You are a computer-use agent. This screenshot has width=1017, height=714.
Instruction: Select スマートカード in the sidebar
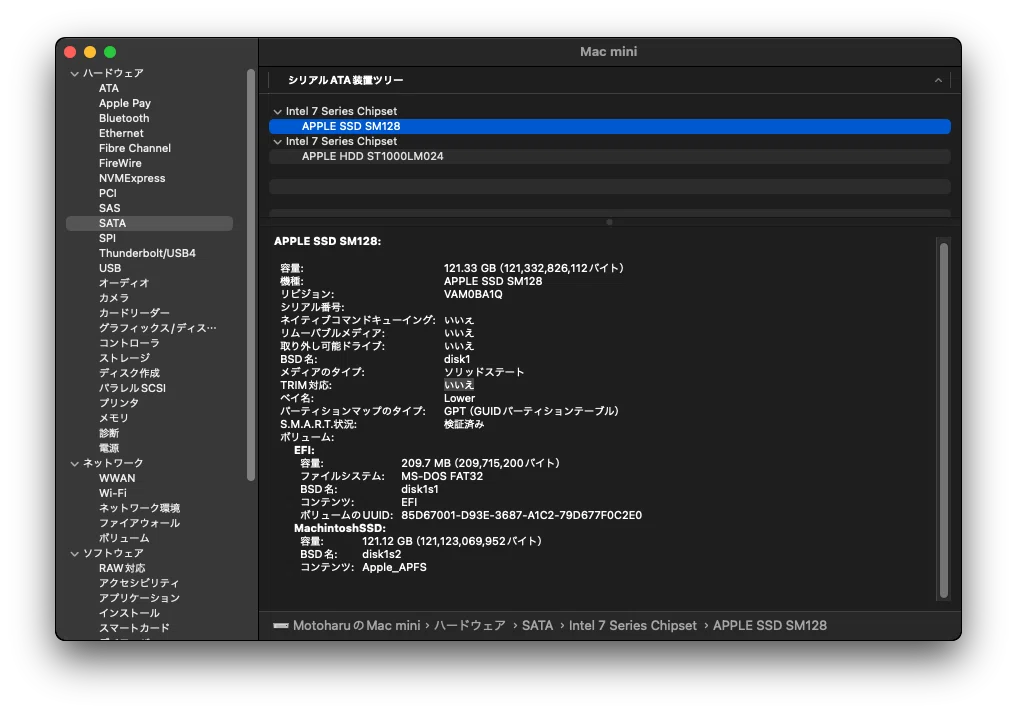tap(134, 628)
